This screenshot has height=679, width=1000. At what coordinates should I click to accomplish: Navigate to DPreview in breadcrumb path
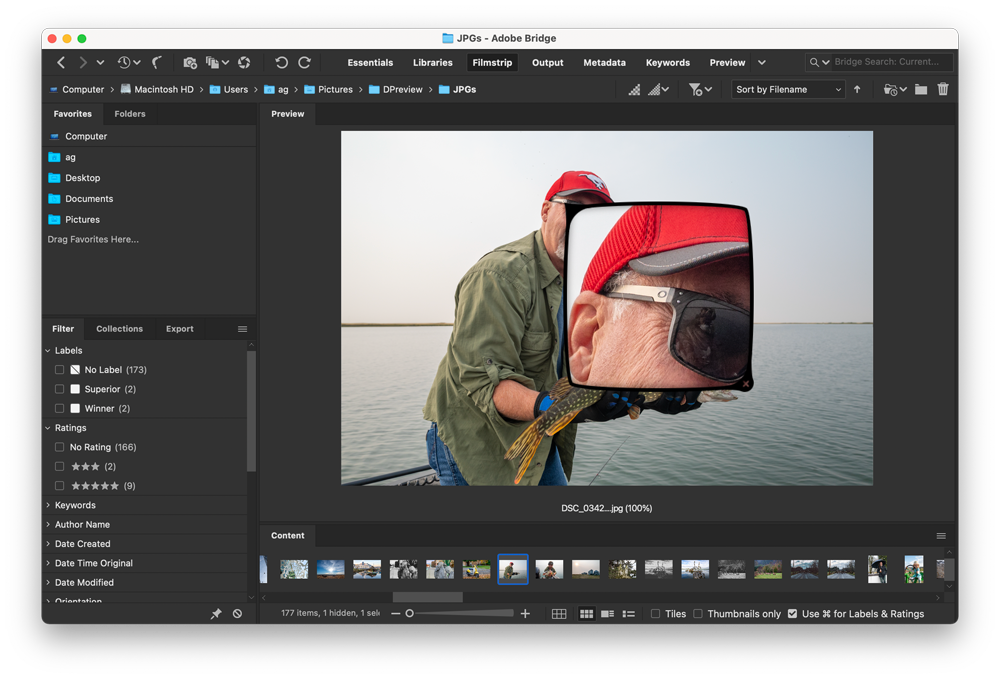click(x=395, y=90)
